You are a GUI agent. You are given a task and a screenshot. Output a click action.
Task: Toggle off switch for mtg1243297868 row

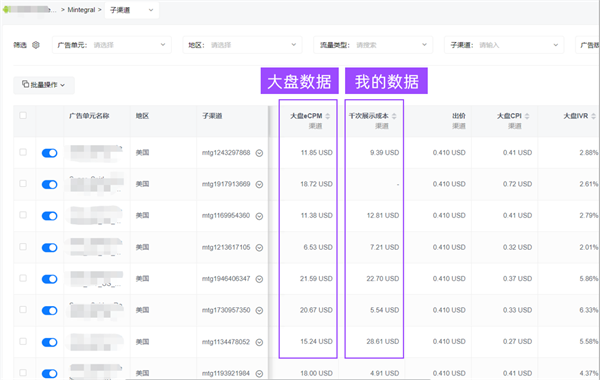(x=49, y=153)
